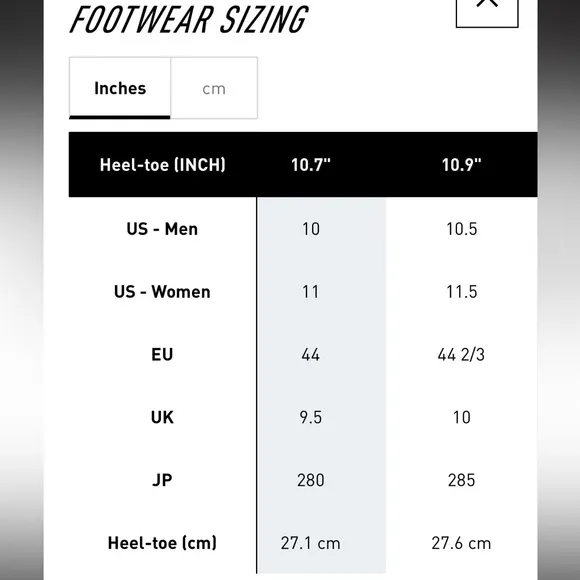Click UK size 9.5 cell
Screen dimensions: 580x580
coord(311,418)
